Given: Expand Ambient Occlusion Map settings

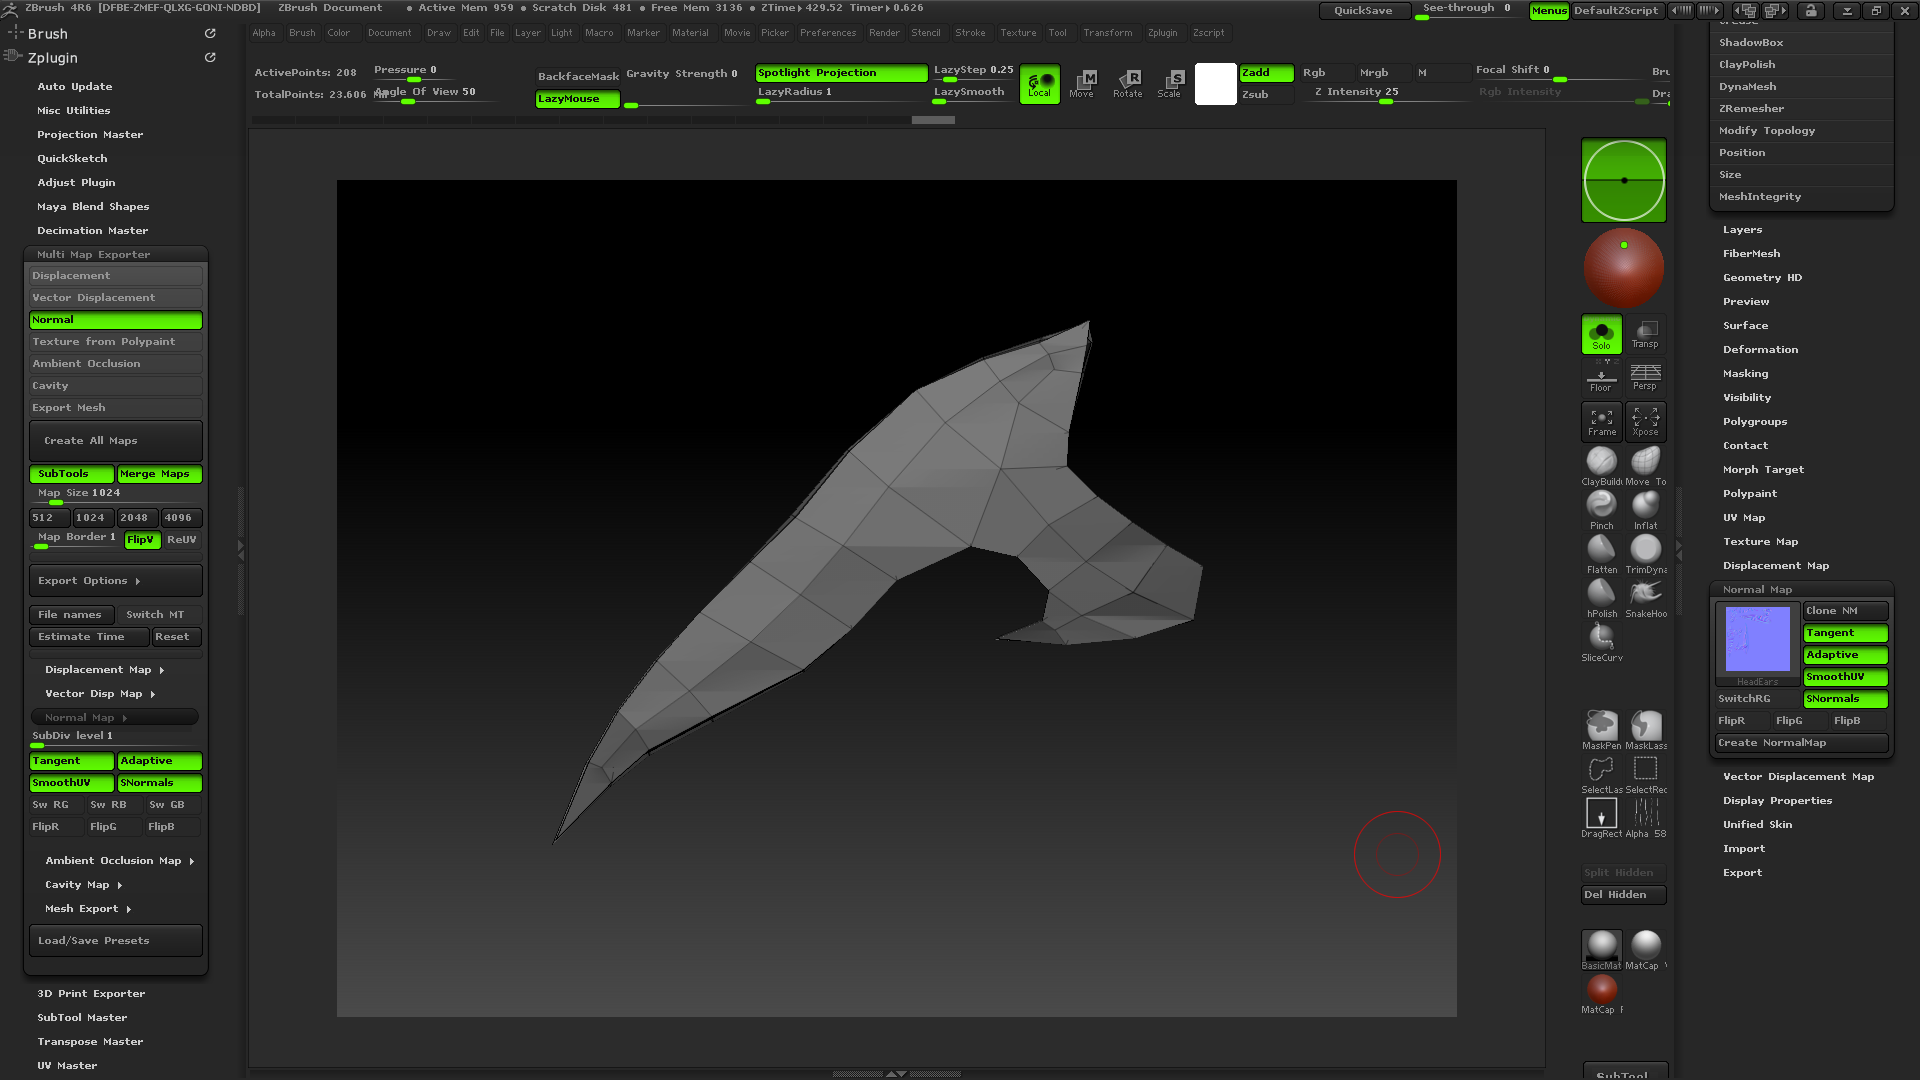Looking at the screenshot, I should pos(119,861).
